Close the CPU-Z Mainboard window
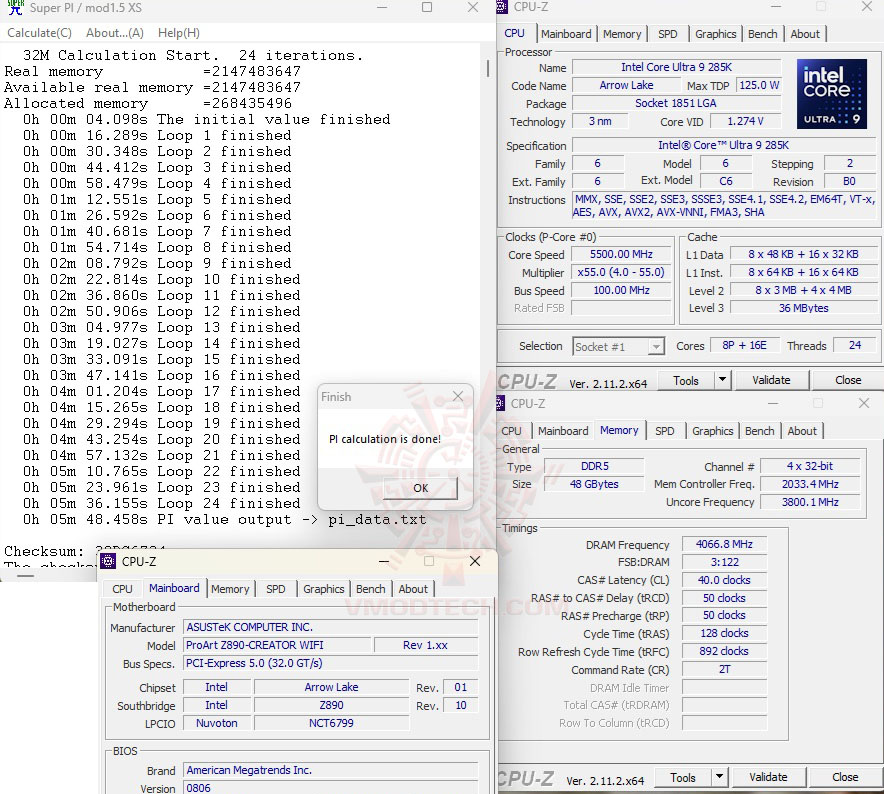This screenshot has width=884, height=794. click(475, 561)
